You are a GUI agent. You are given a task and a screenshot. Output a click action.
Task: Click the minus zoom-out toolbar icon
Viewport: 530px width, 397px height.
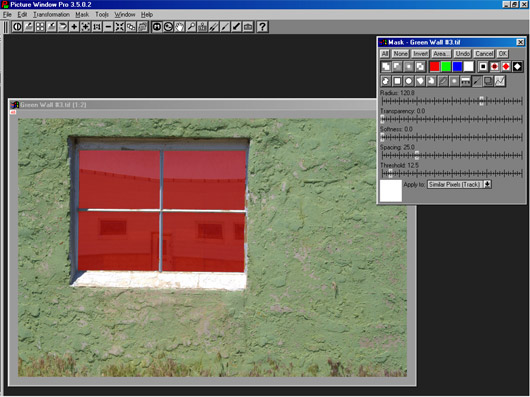[x=108, y=27]
